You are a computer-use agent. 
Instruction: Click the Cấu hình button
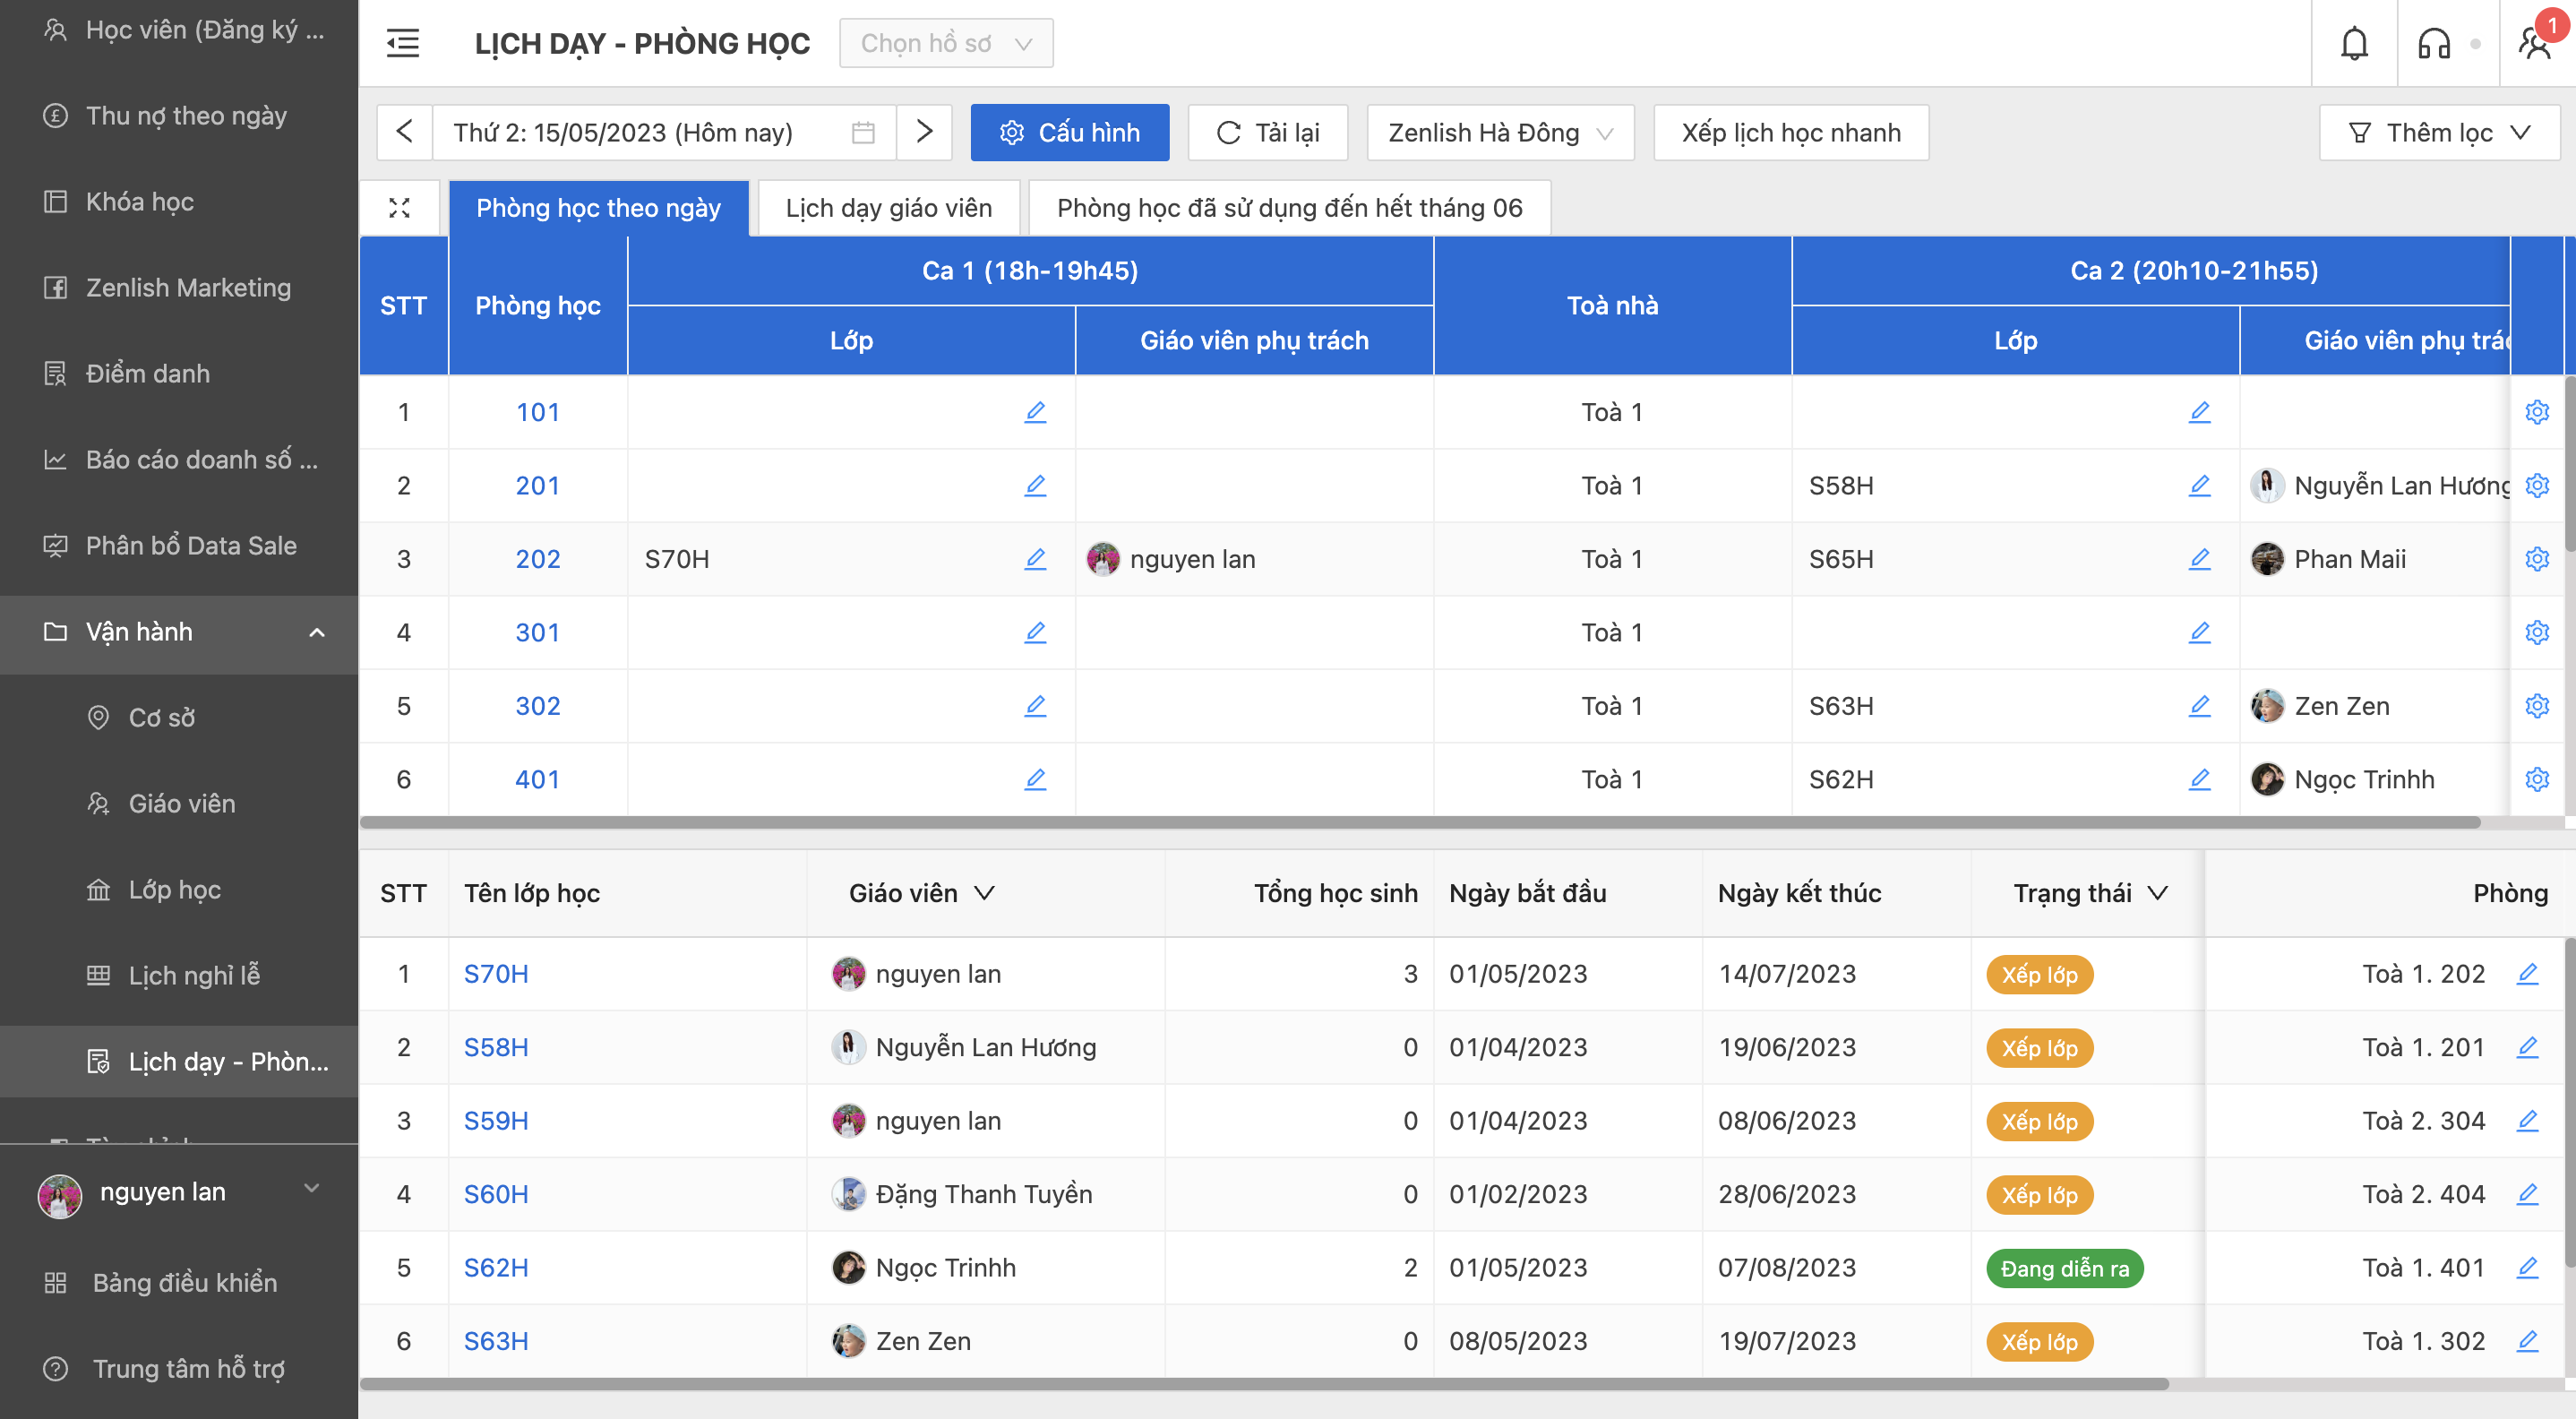point(1069,133)
